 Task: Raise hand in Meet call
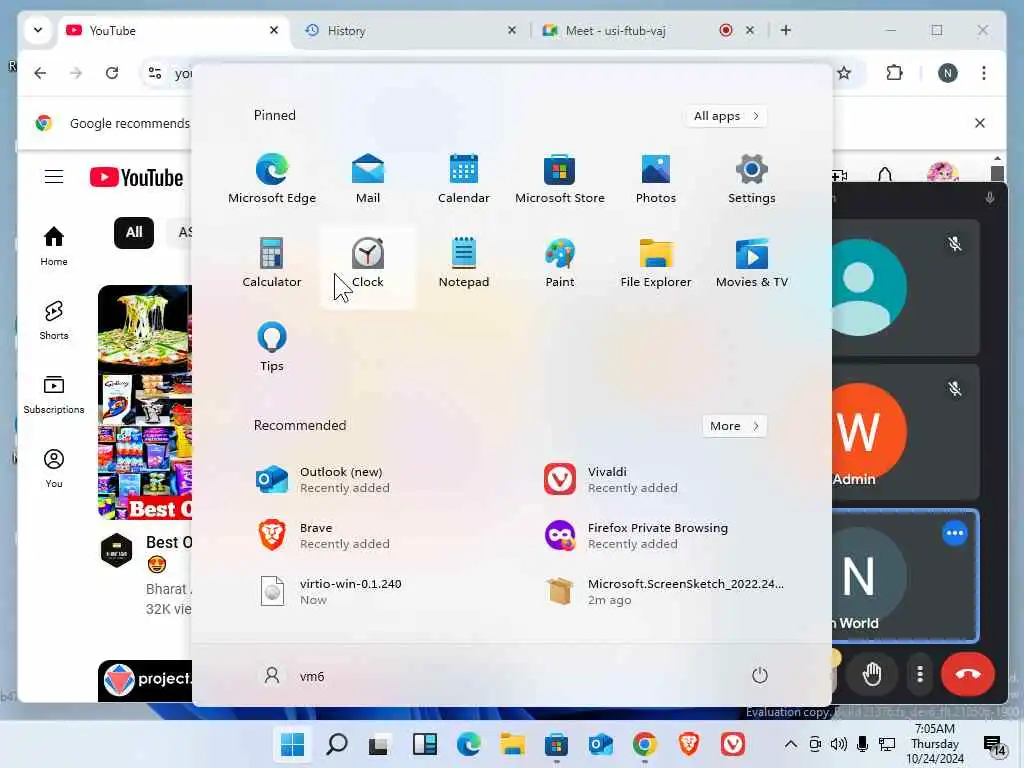point(872,674)
